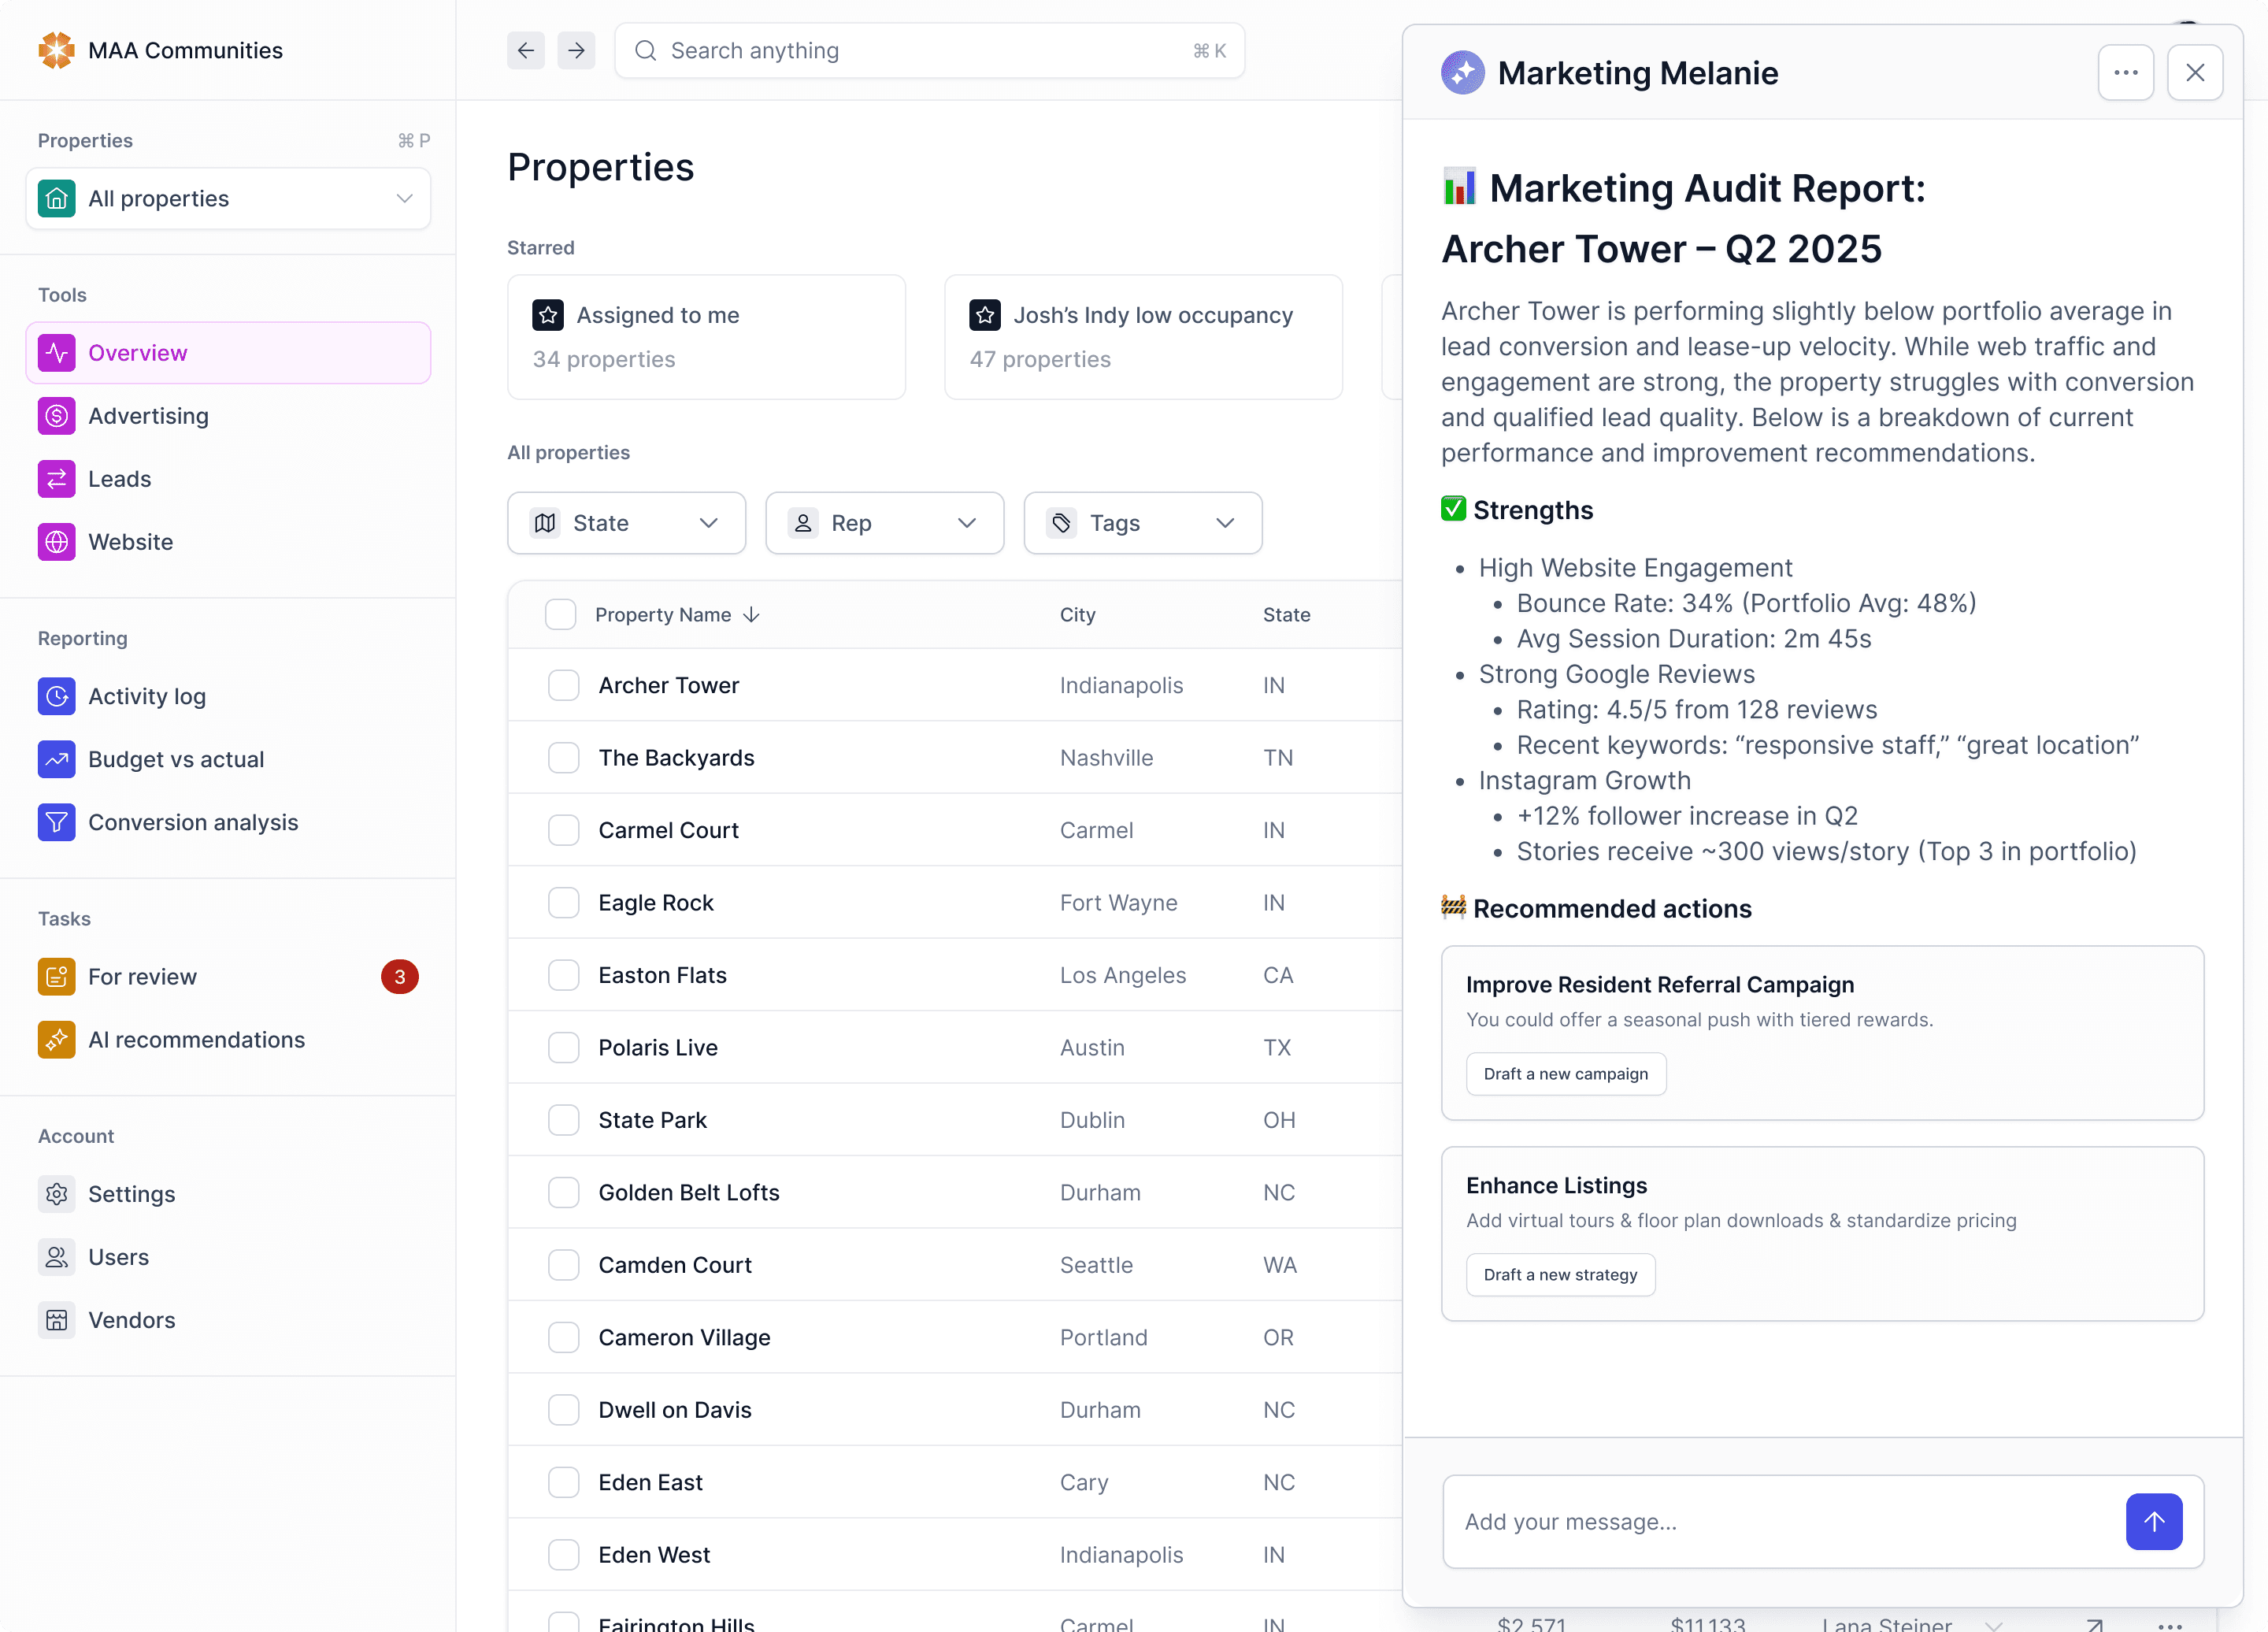This screenshot has height=1632, width=2268.
Task: Select the Polaris Live row checkbox
Action: click(x=563, y=1047)
